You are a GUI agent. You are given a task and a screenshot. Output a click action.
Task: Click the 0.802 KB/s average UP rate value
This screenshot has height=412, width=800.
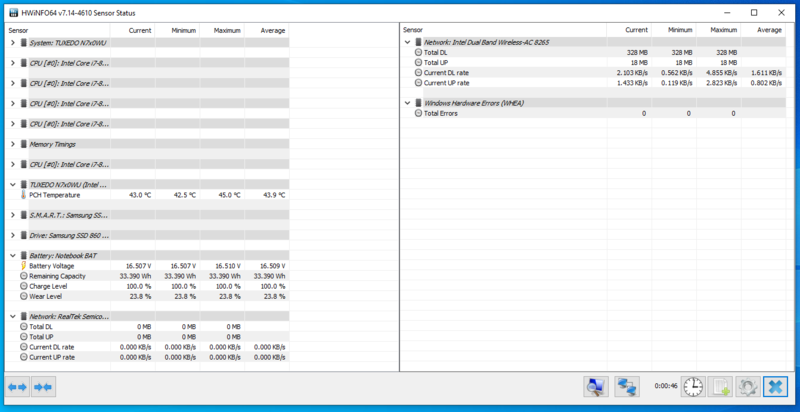(766, 83)
